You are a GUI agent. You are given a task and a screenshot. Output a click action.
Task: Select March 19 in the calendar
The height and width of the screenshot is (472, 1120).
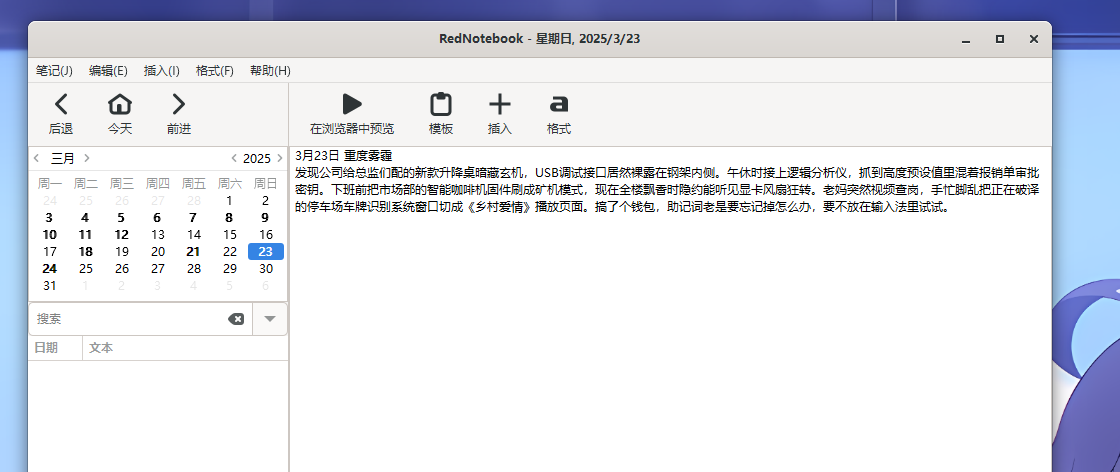[x=121, y=251]
